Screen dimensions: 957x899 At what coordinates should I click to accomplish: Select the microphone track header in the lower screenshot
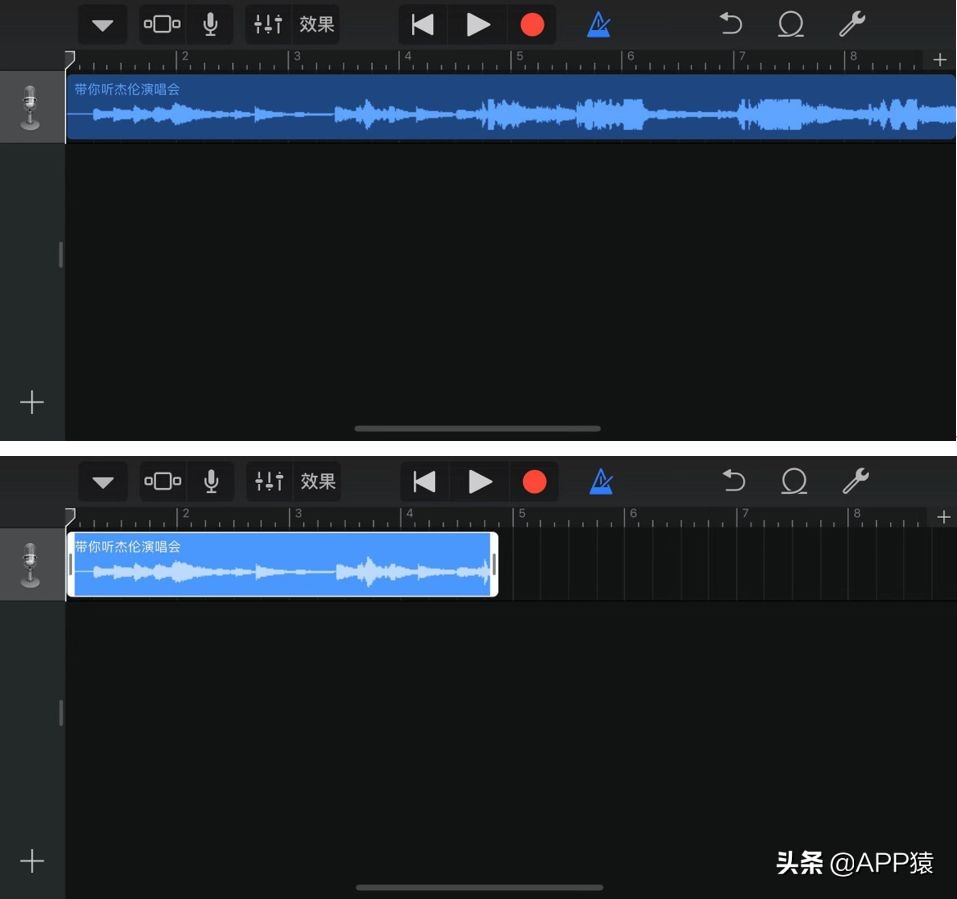coord(31,565)
